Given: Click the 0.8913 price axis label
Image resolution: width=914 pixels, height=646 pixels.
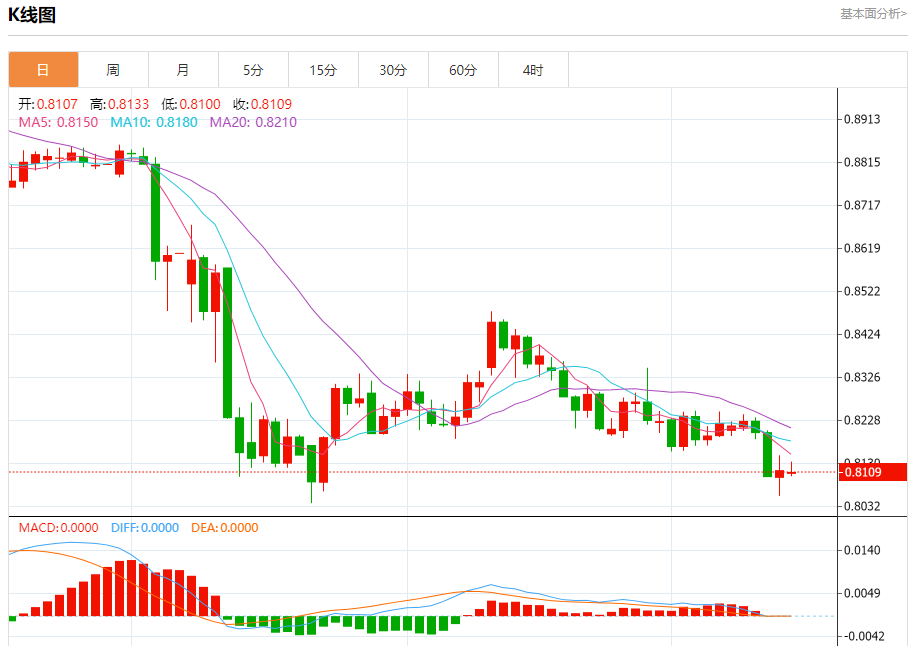Looking at the screenshot, I should click(x=862, y=120).
